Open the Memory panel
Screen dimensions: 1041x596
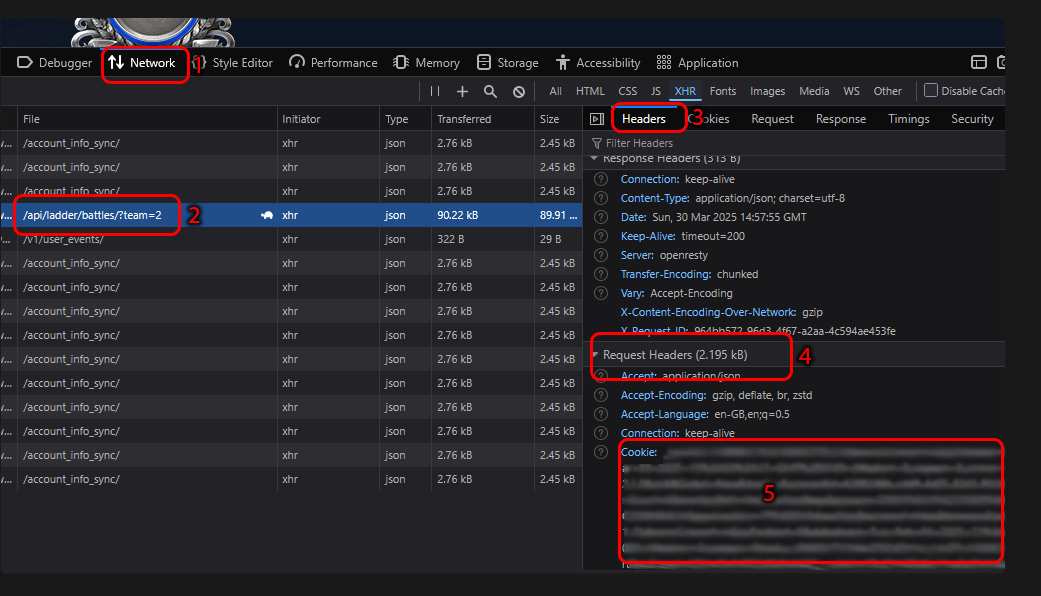click(x=426, y=62)
